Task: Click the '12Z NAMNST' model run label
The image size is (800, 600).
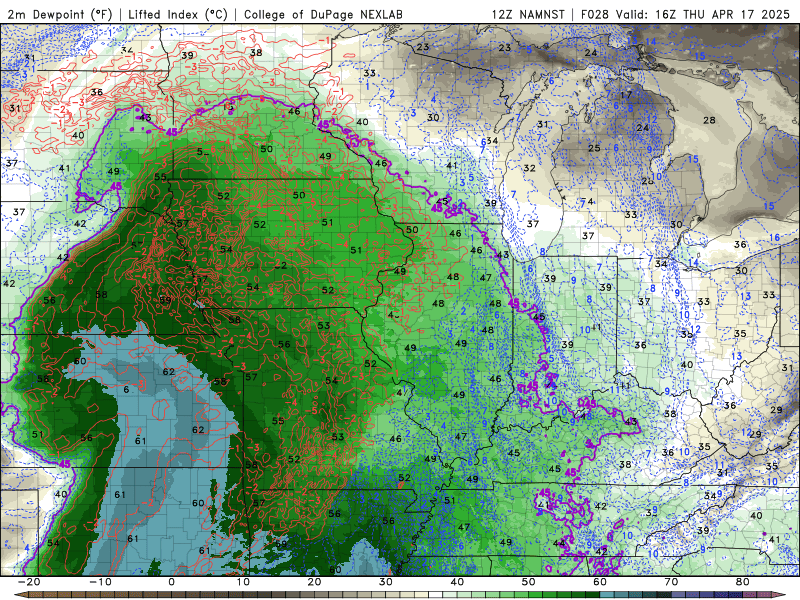Action: [528, 14]
